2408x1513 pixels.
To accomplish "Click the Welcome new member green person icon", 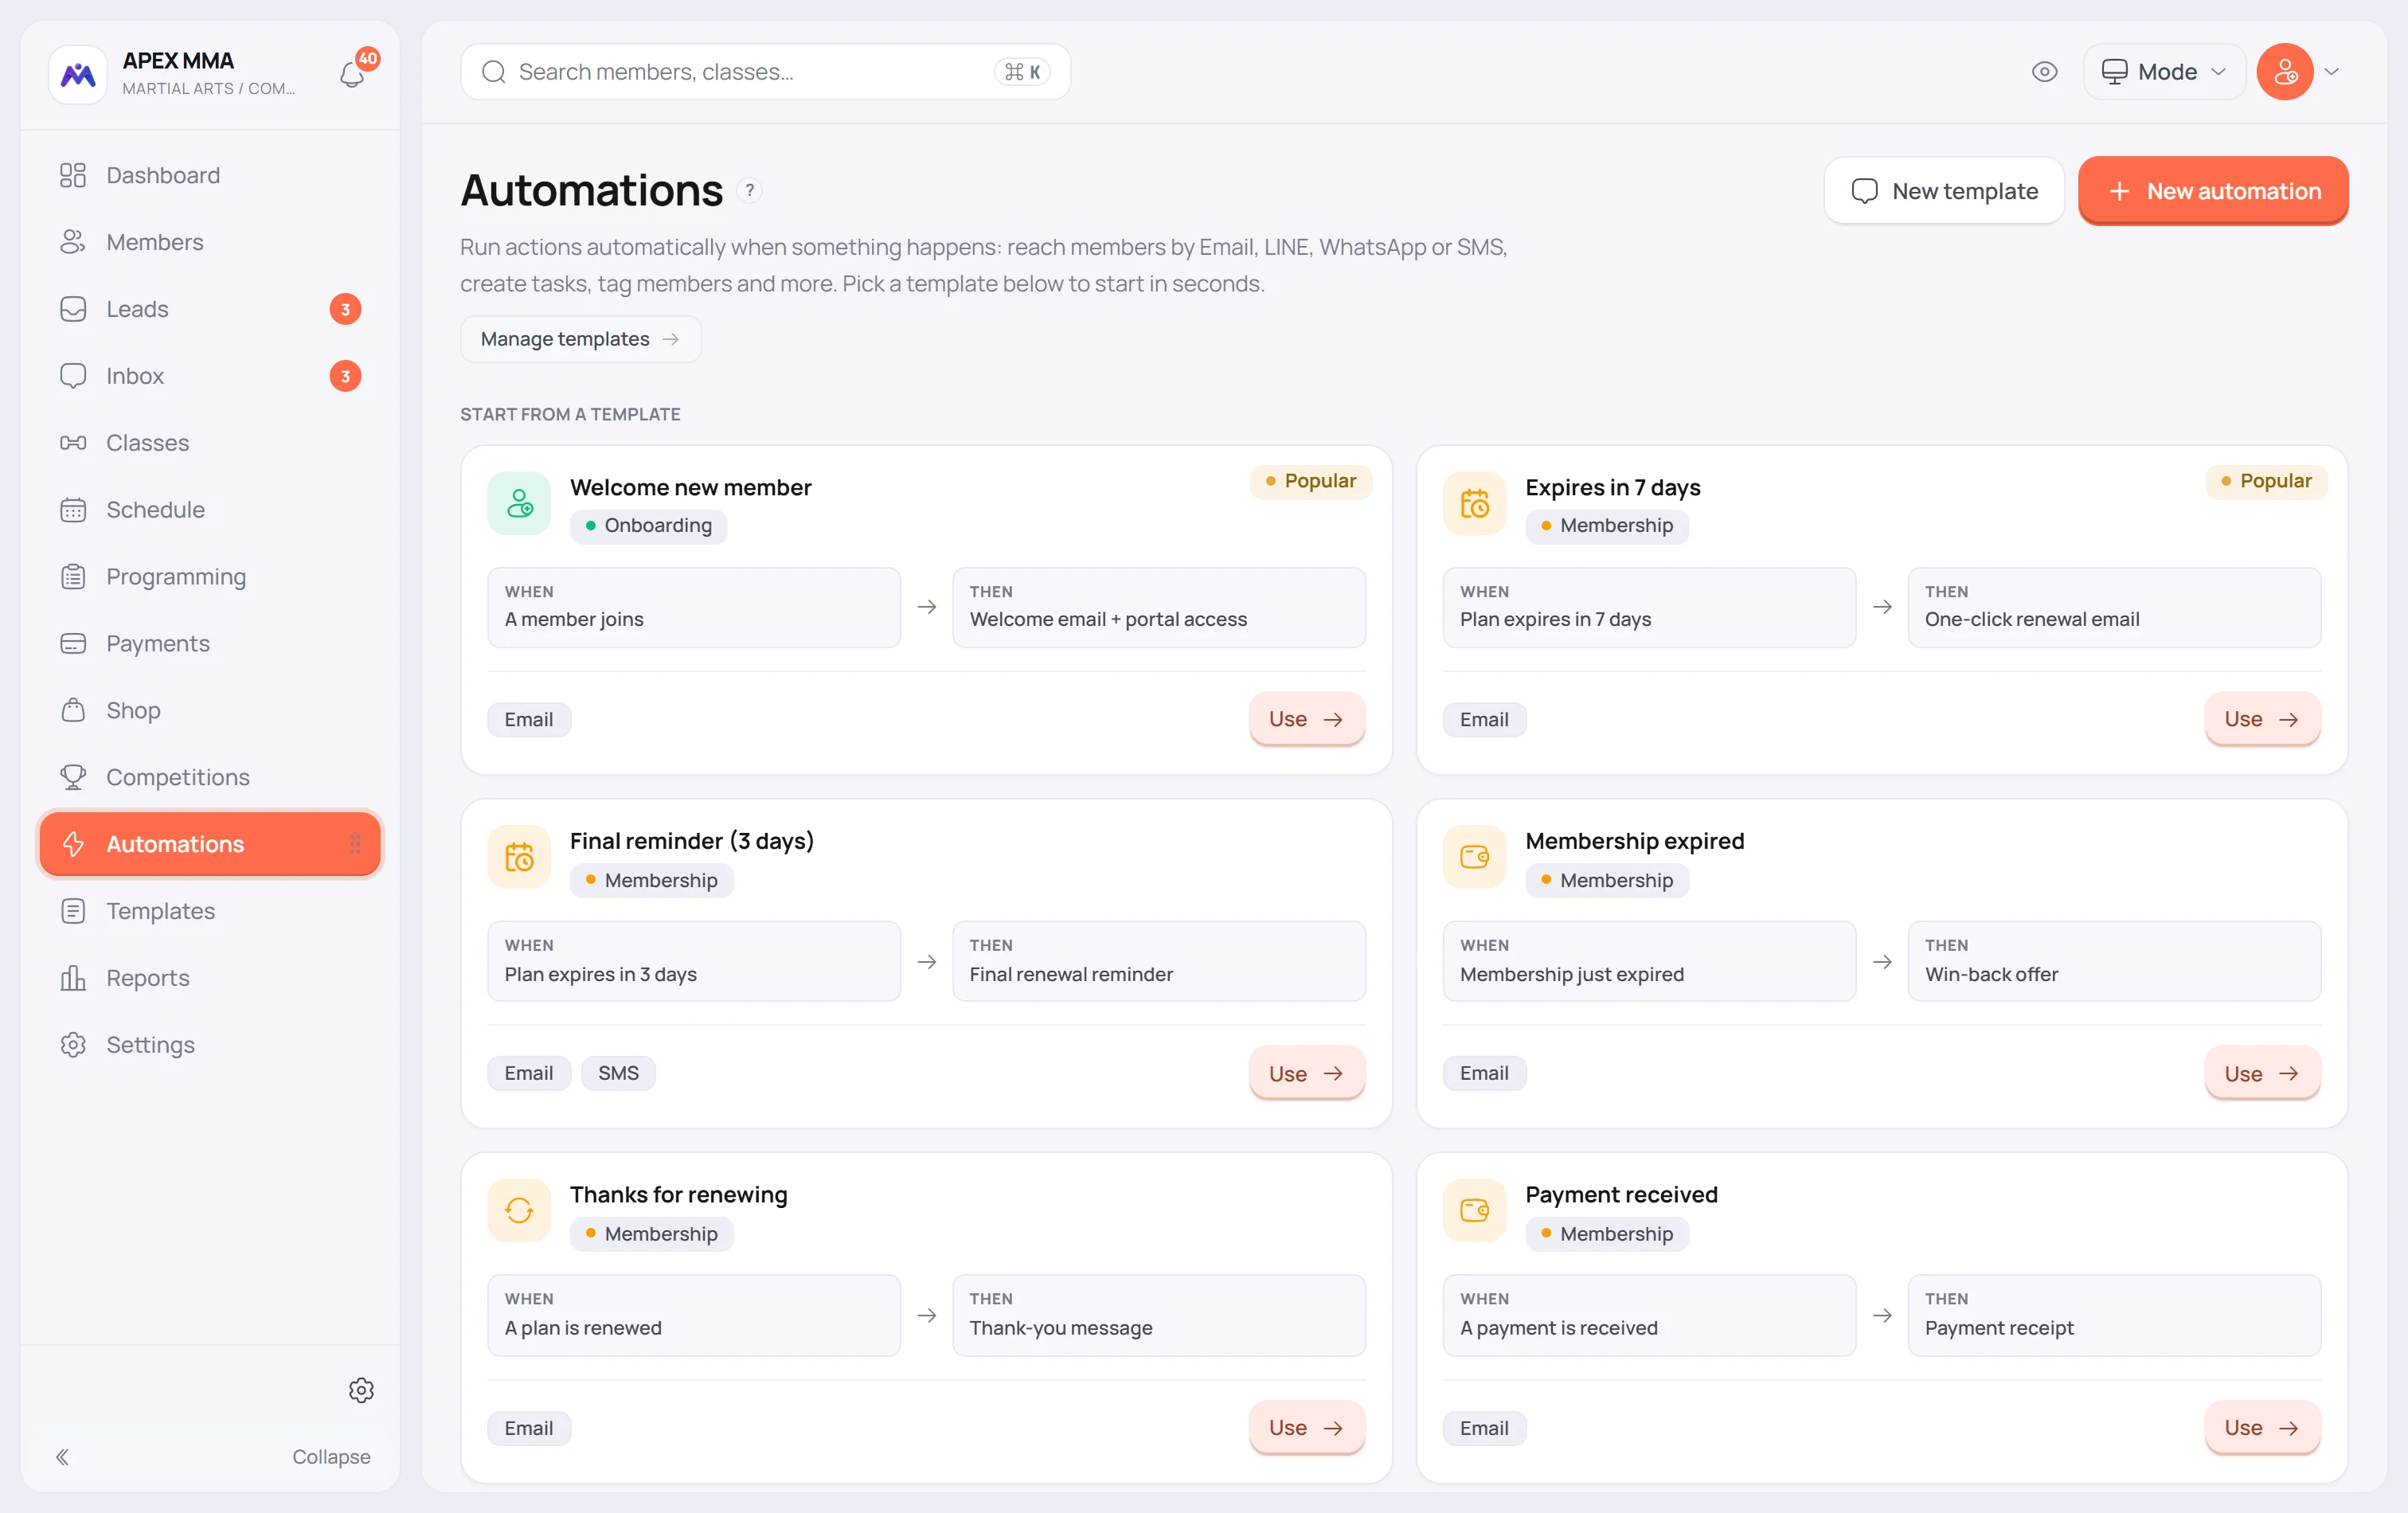I will point(519,503).
